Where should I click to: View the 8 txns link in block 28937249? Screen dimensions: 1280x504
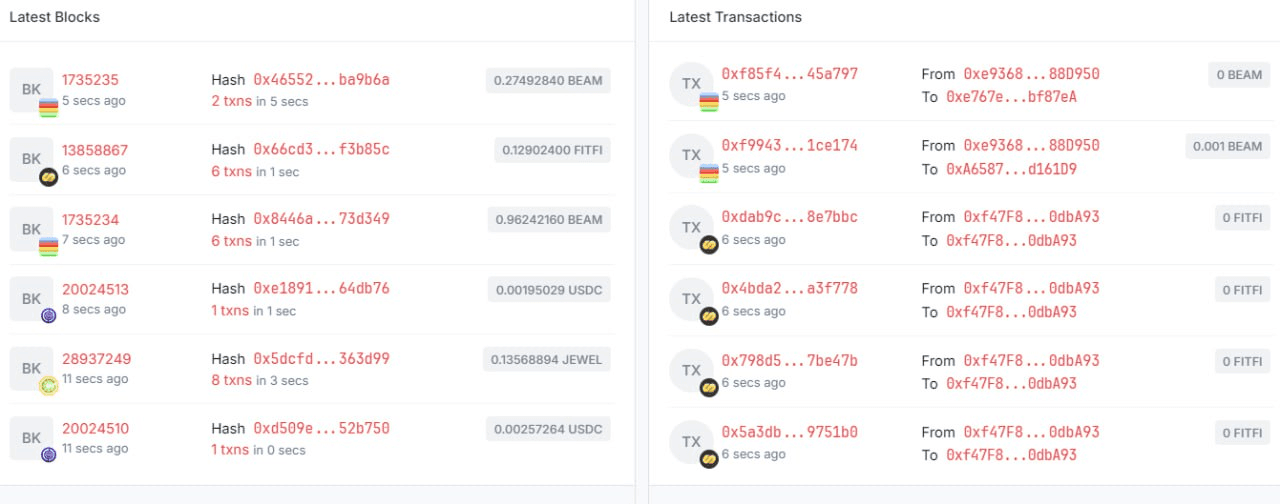(x=231, y=380)
